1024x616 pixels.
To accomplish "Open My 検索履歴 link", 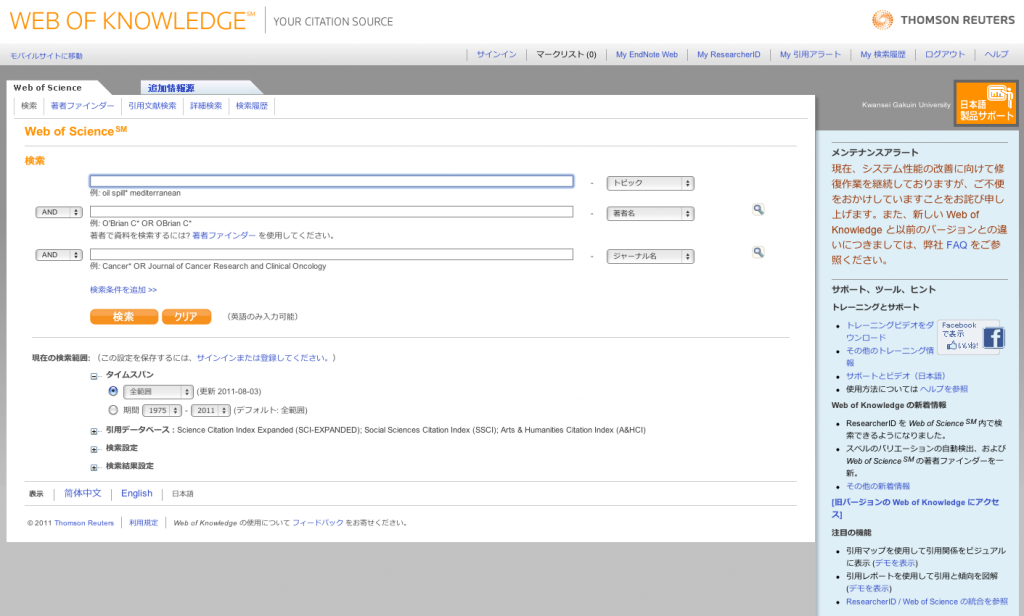I will (x=883, y=55).
